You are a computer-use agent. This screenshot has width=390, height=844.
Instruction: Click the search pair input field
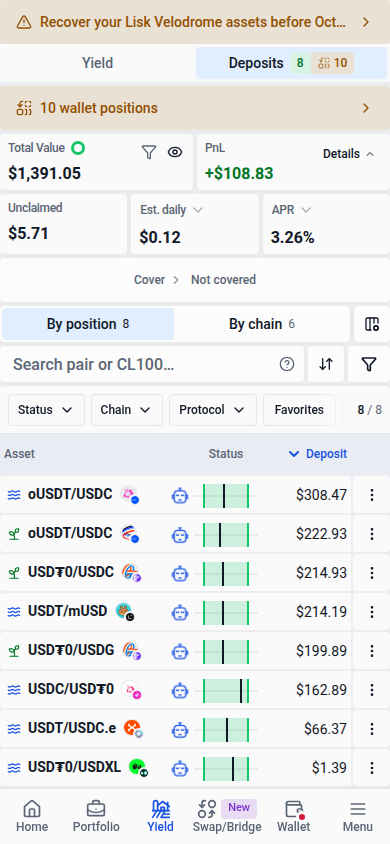[x=152, y=364]
